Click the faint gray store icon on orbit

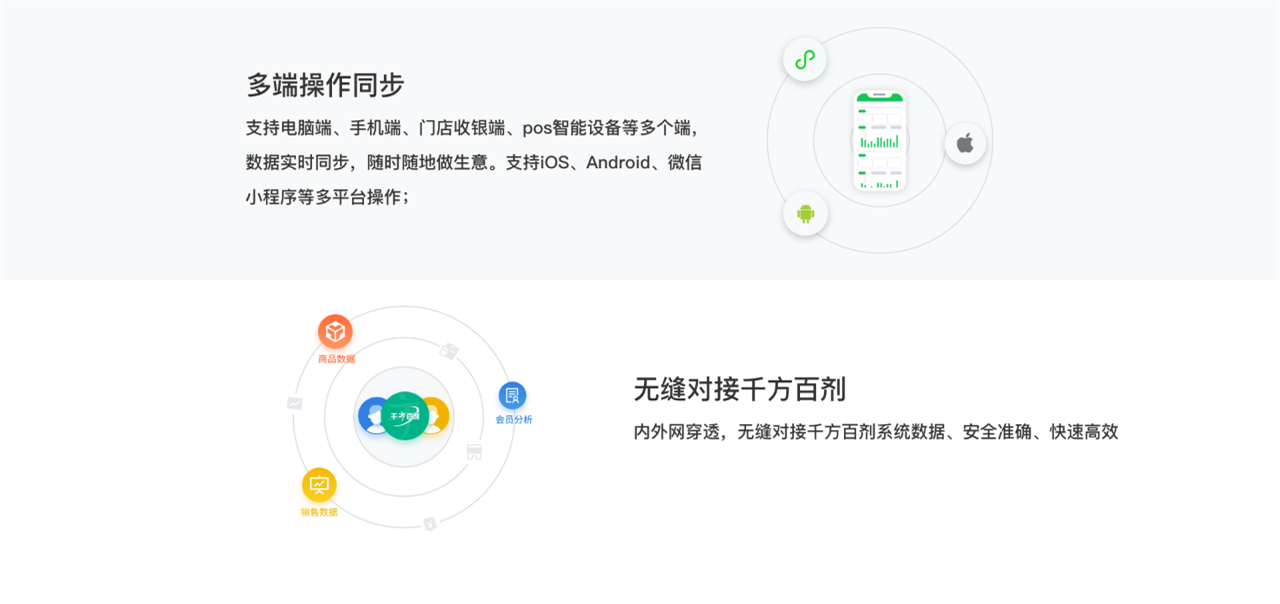[474, 452]
